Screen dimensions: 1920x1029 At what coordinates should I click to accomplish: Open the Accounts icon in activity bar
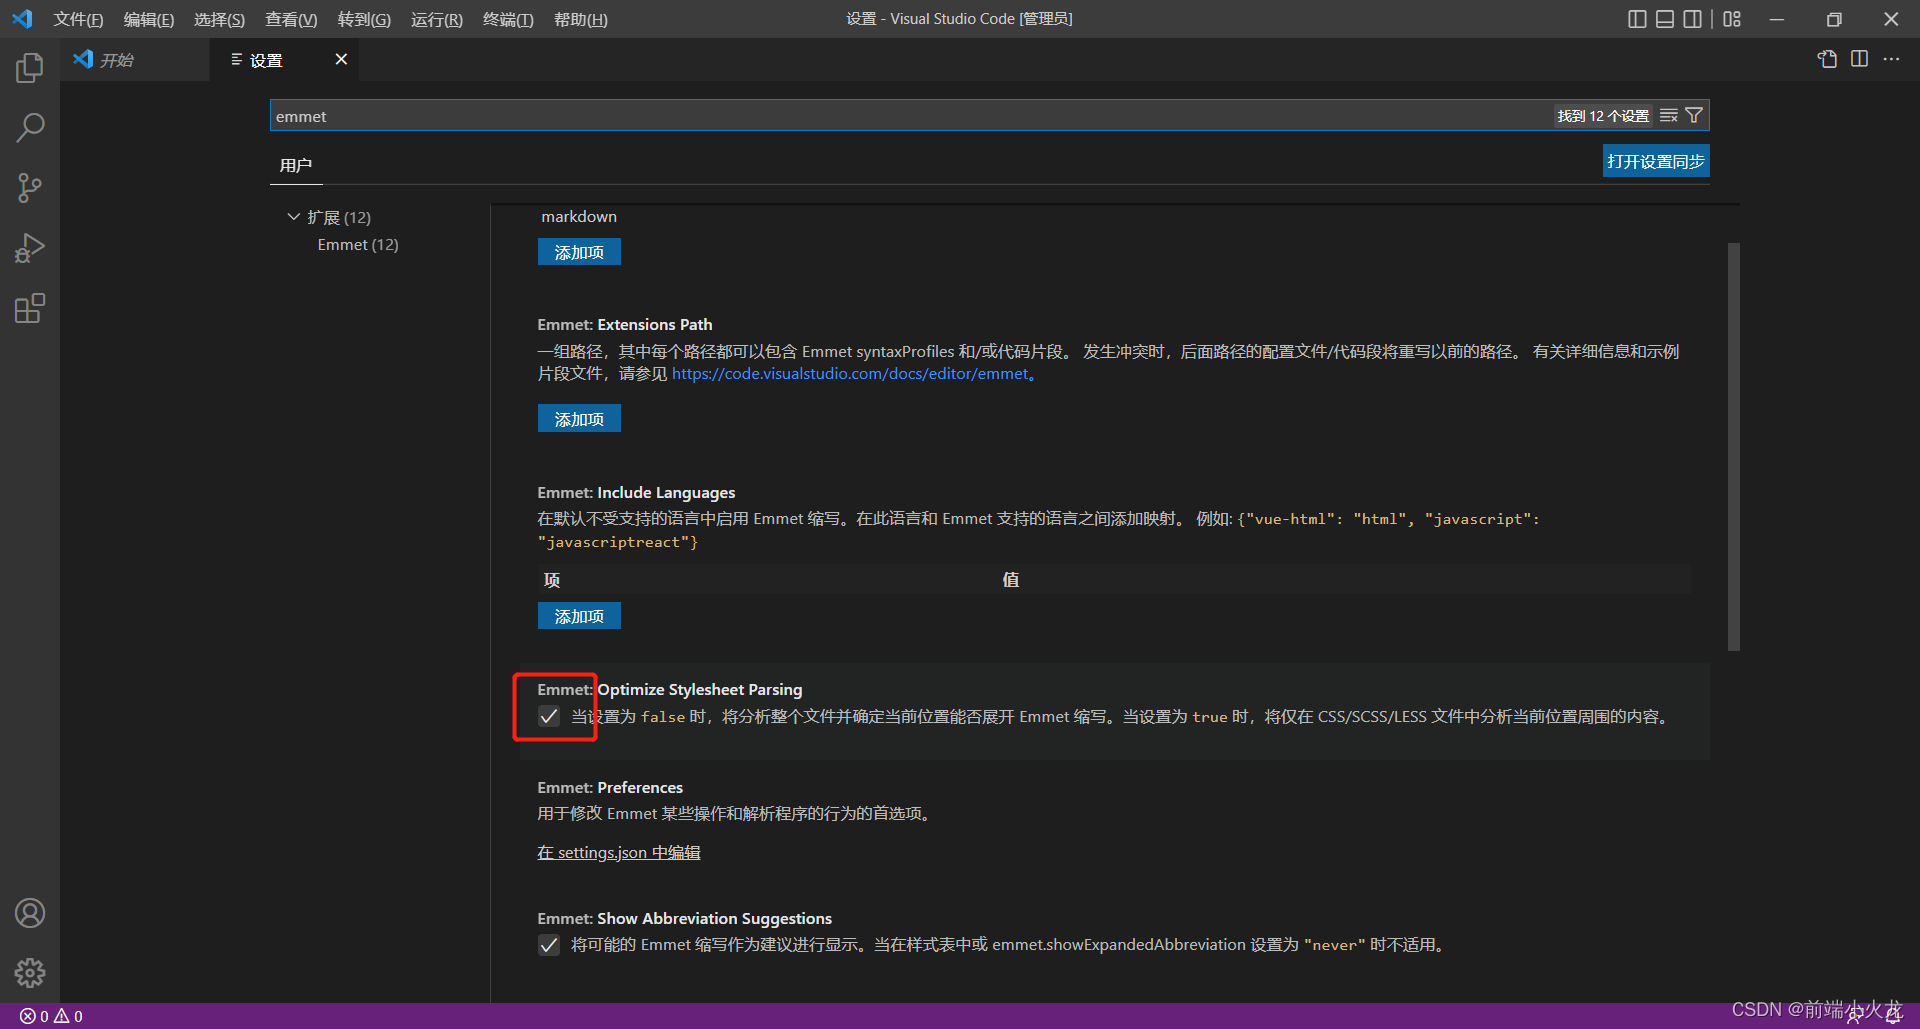coord(30,913)
